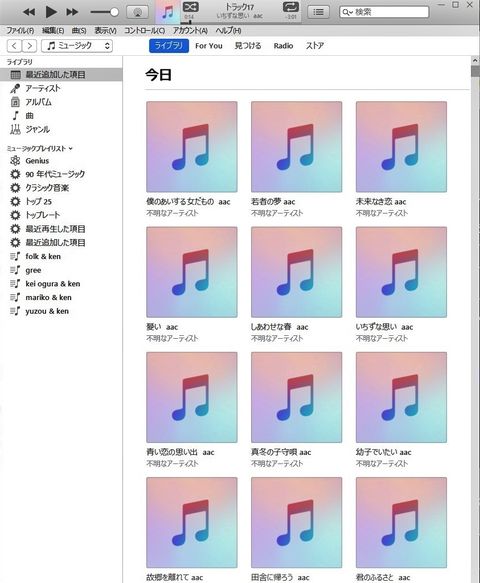Screen dimensions: 480x583
Task: Select 最近追加した項目 under ライブラリ
Action: 61,74
